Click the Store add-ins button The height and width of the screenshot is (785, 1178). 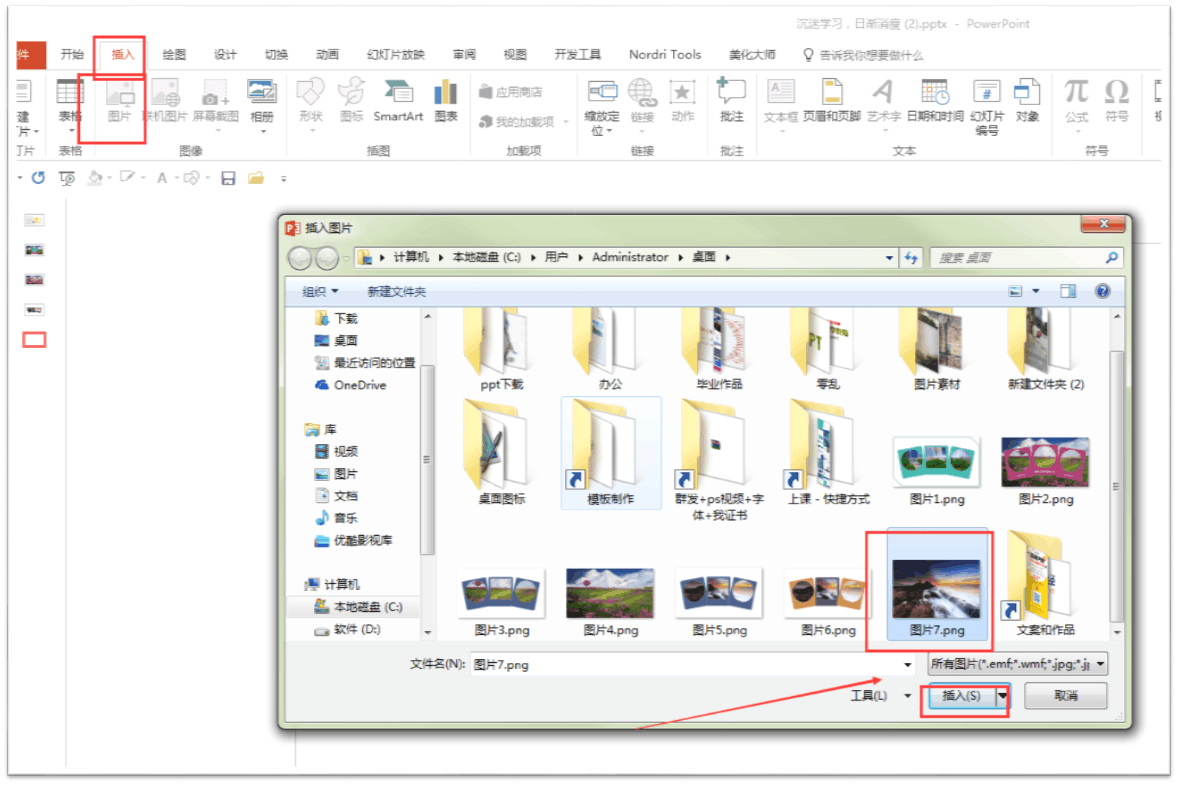510,92
